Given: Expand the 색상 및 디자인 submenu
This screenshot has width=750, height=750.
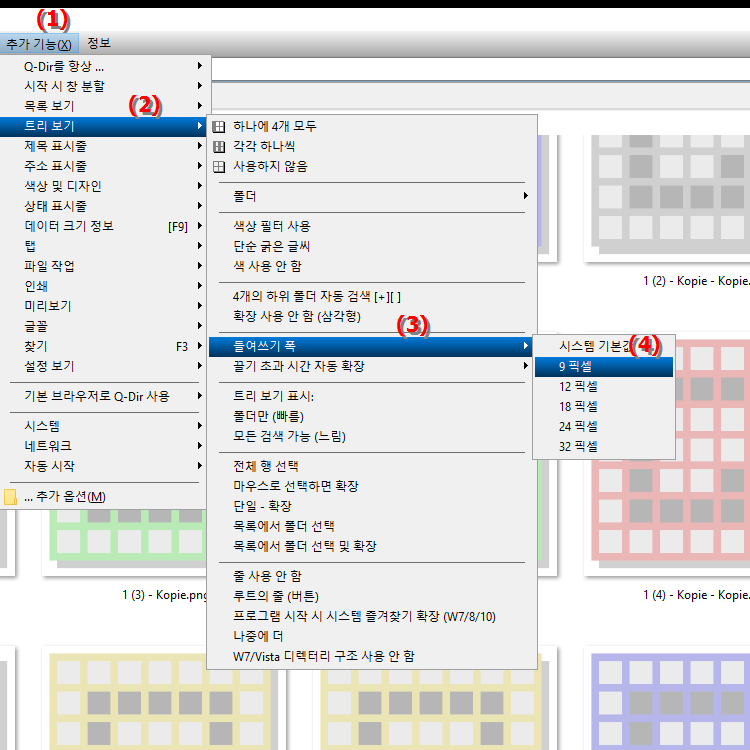Looking at the screenshot, I should (103, 187).
